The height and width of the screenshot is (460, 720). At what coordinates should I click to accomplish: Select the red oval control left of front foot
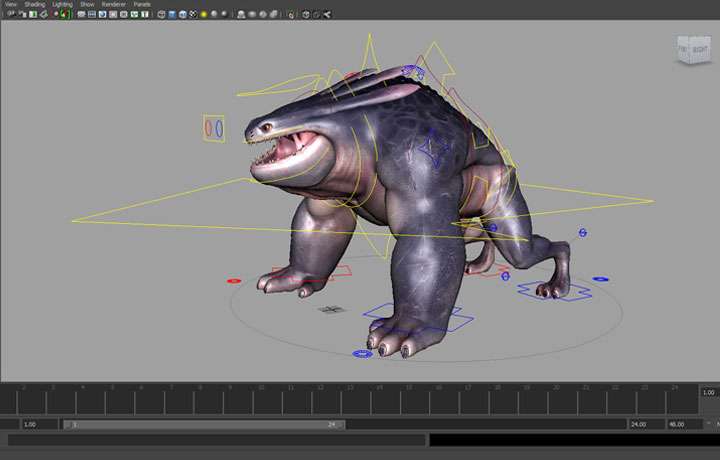234,280
